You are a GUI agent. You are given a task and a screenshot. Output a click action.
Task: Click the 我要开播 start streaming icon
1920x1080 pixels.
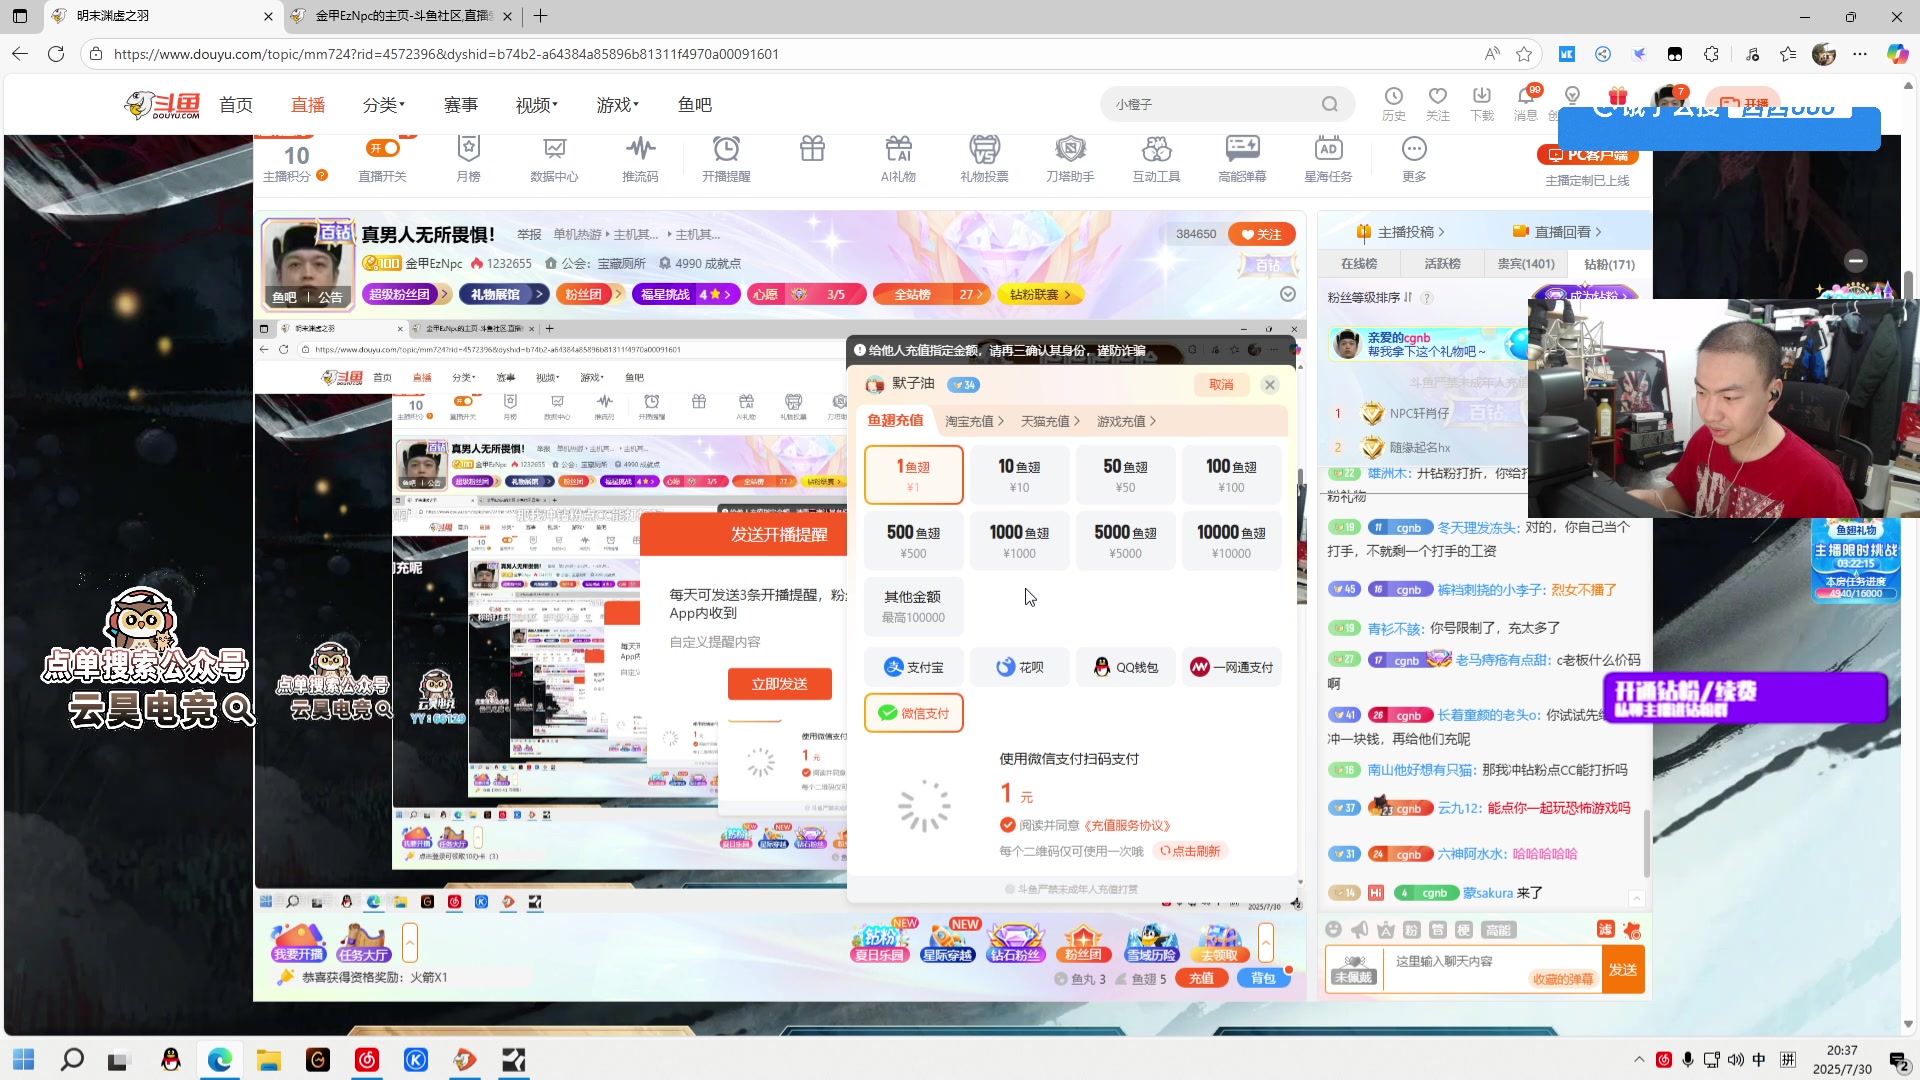click(x=299, y=943)
